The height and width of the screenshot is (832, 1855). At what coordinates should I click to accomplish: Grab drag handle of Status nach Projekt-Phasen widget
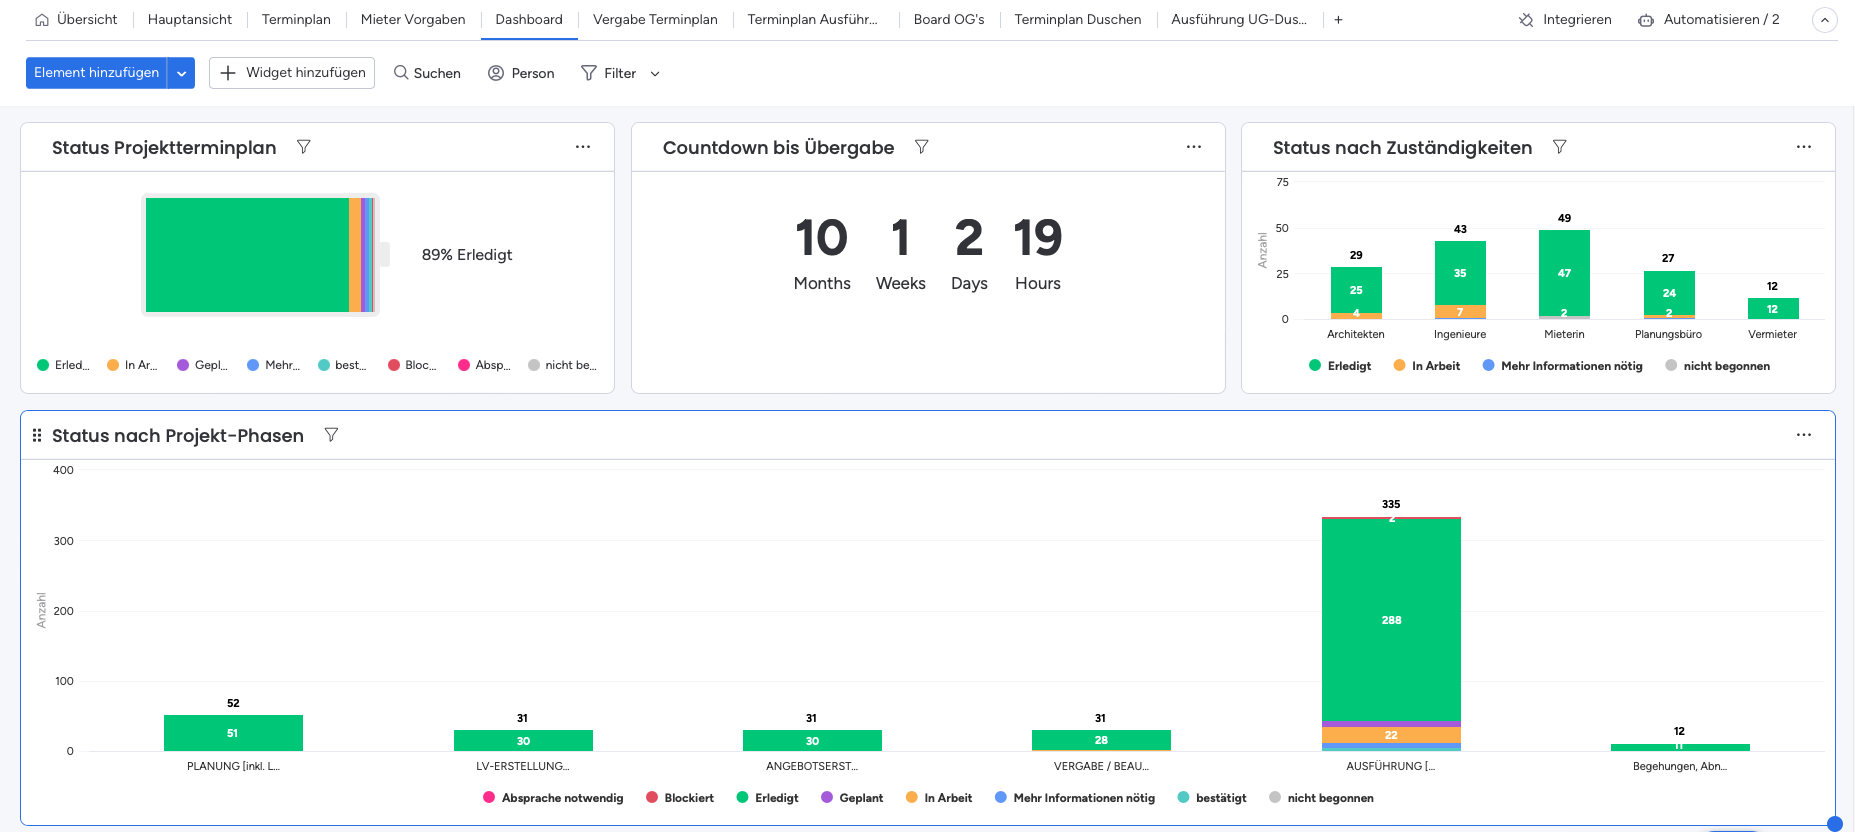37,435
